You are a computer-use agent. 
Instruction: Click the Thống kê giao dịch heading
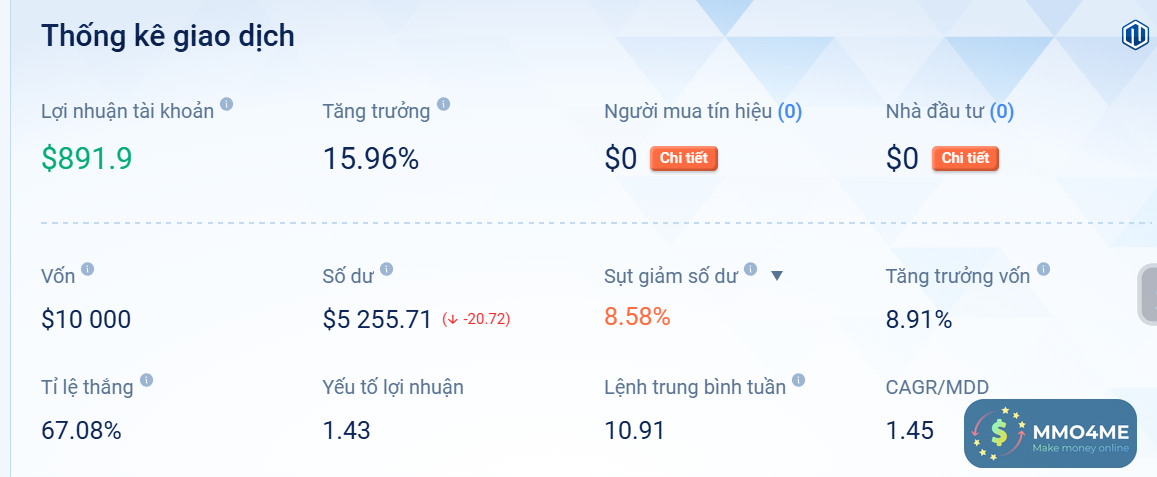point(168,36)
